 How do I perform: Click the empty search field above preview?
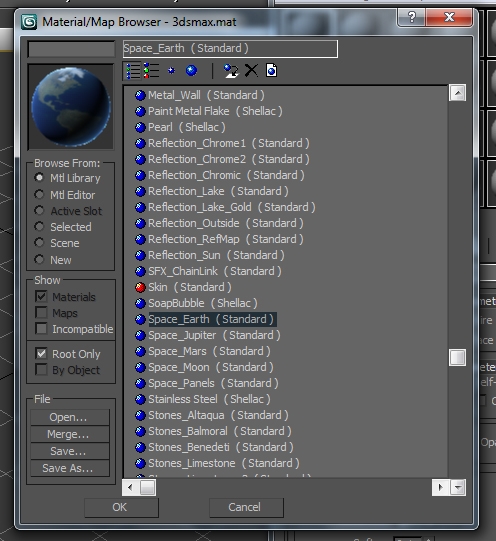[71, 49]
